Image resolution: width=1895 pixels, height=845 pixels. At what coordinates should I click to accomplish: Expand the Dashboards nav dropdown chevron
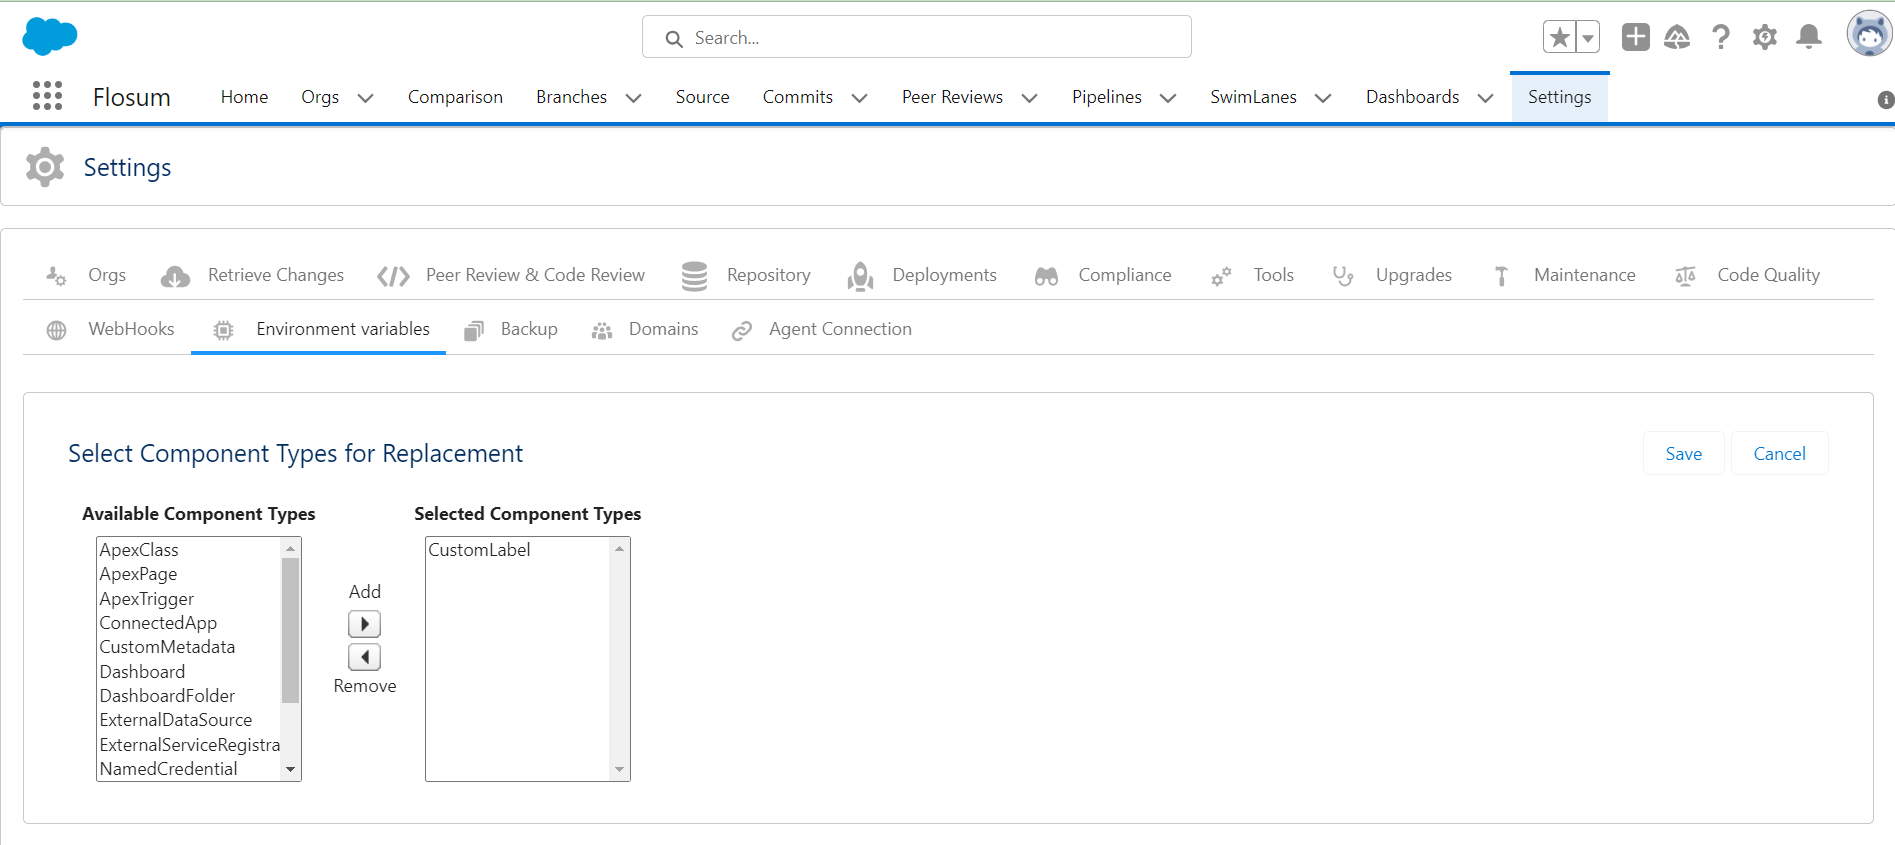1485,98
